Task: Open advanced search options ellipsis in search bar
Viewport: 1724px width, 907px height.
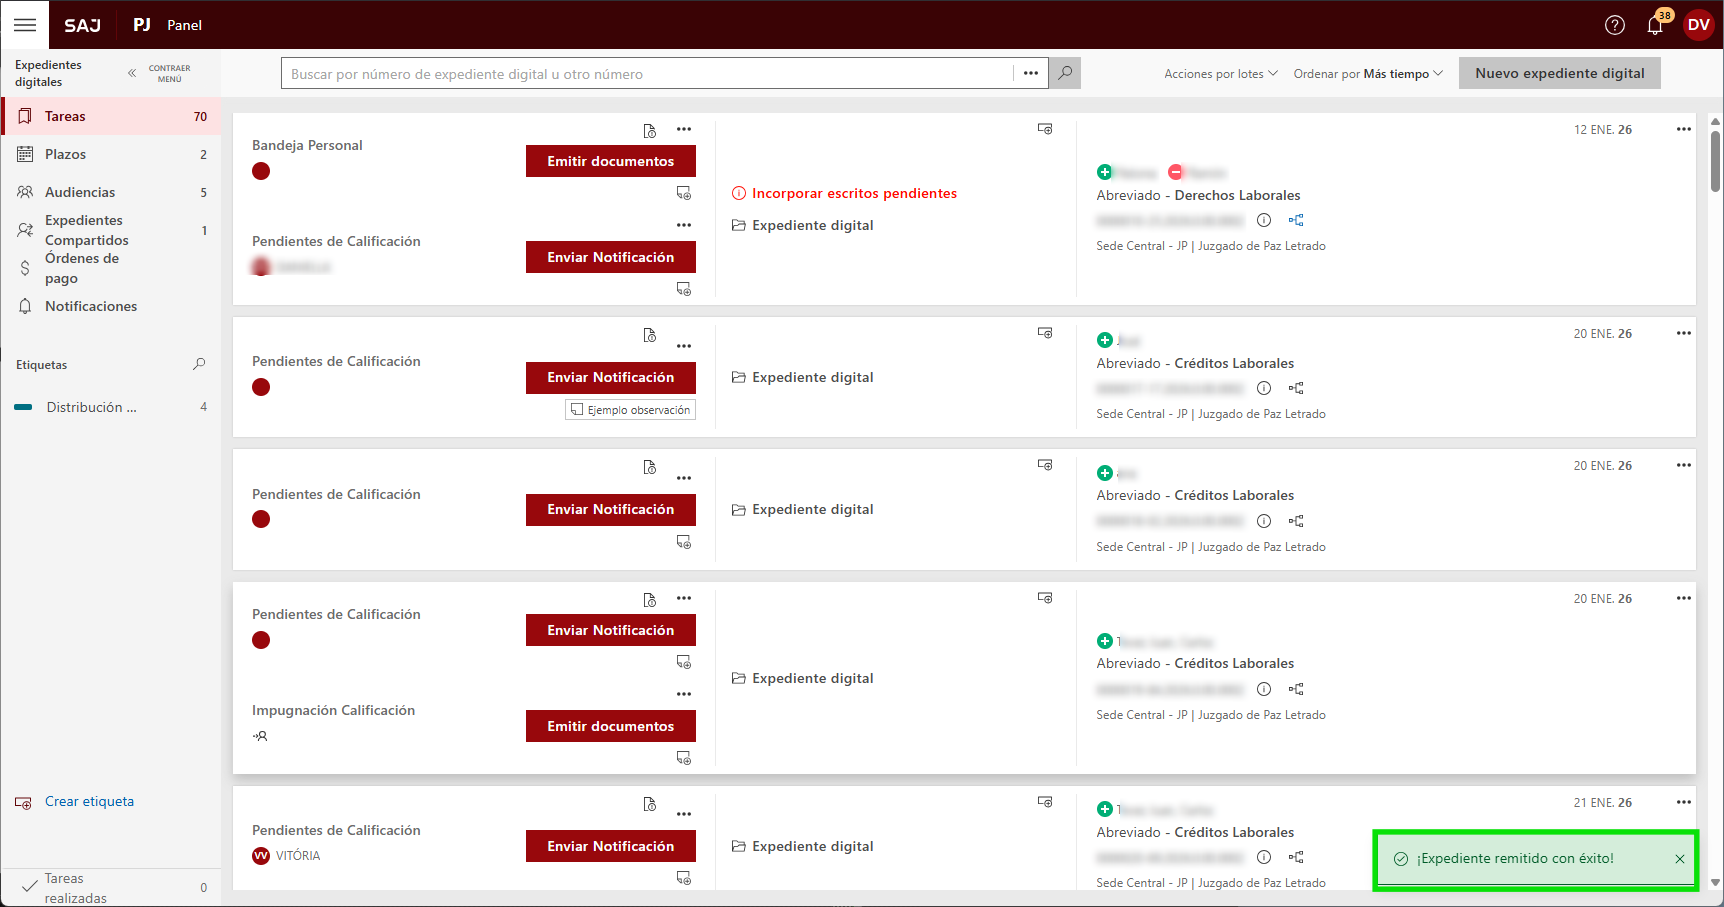Action: tap(1030, 73)
